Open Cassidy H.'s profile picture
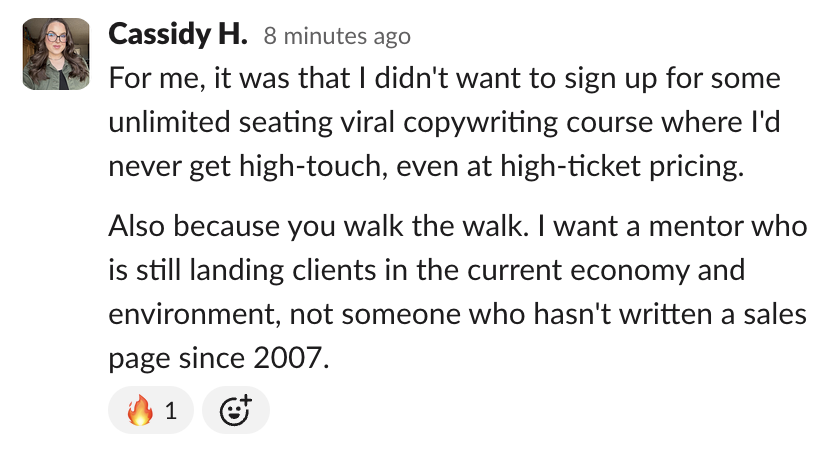 56,54
